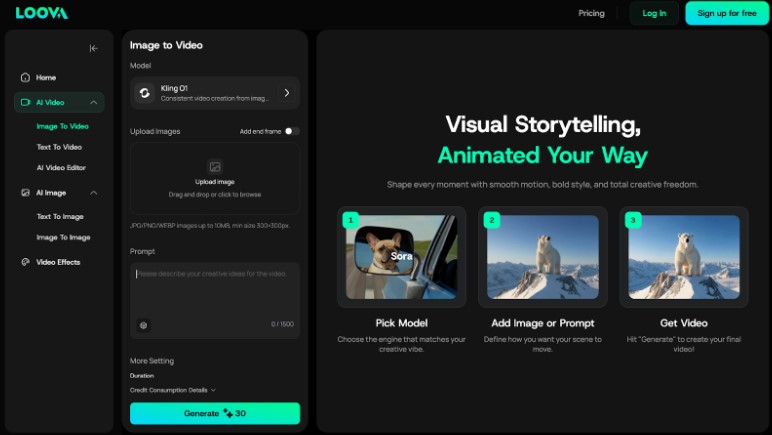The height and width of the screenshot is (435, 772).
Task: Open Video Effects in sidebar
Action: tap(58, 262)
